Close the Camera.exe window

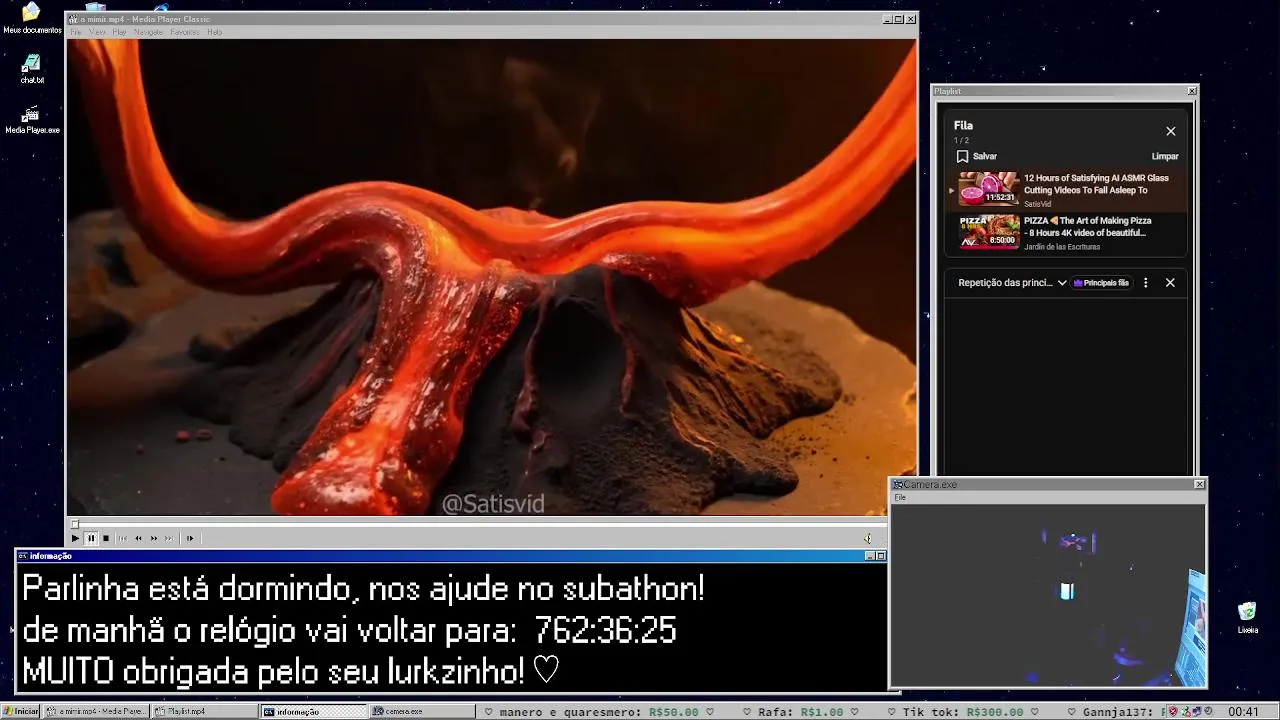(x=1200, y=485)
